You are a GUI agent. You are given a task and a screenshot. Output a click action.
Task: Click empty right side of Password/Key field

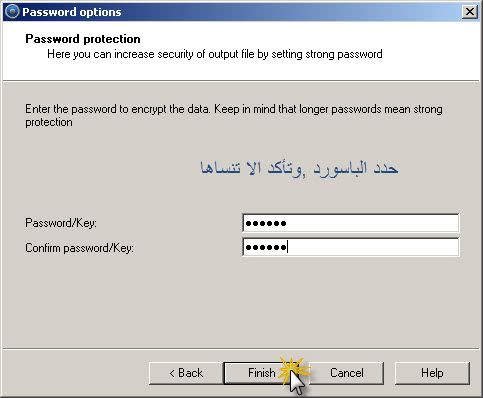372,223
